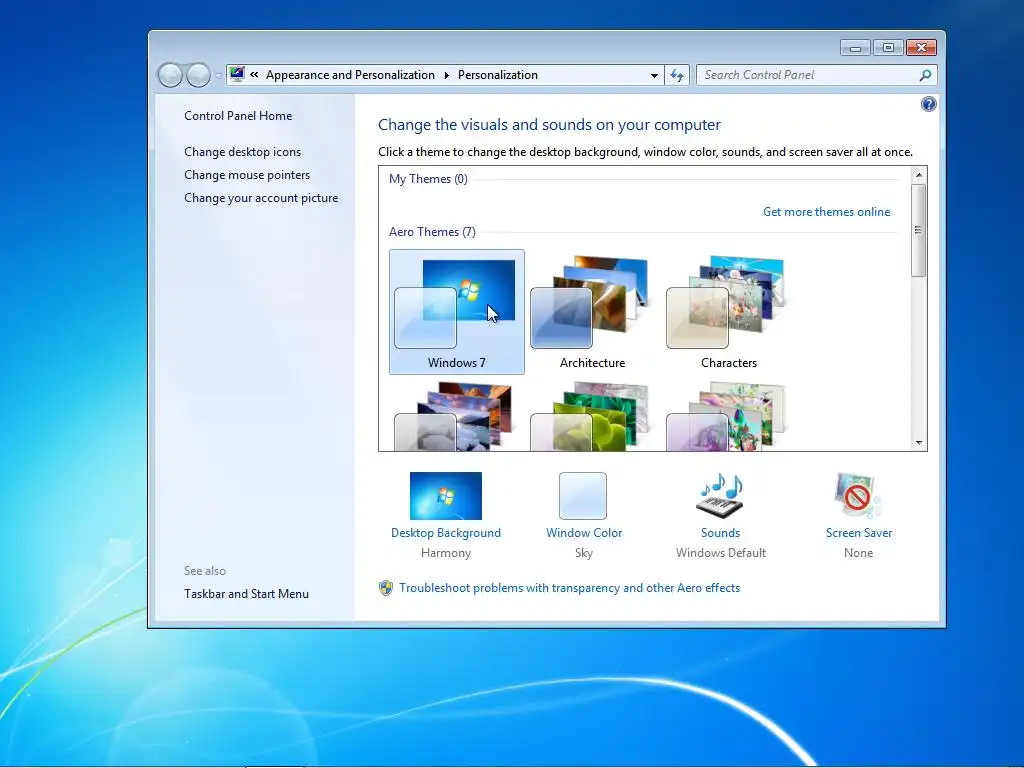The image size is (1024, 768).
Task: Select the landscape theme in second row
Action: (456, 415)
